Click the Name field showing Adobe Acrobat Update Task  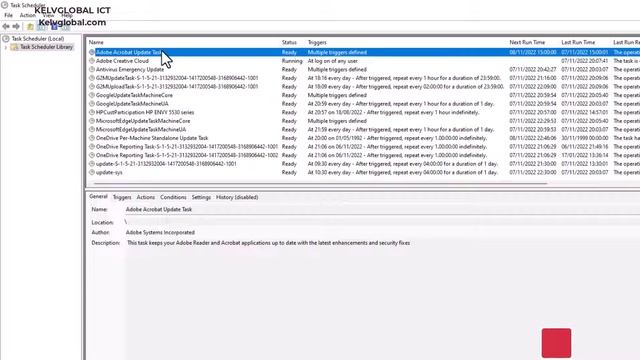pos(382,209)
